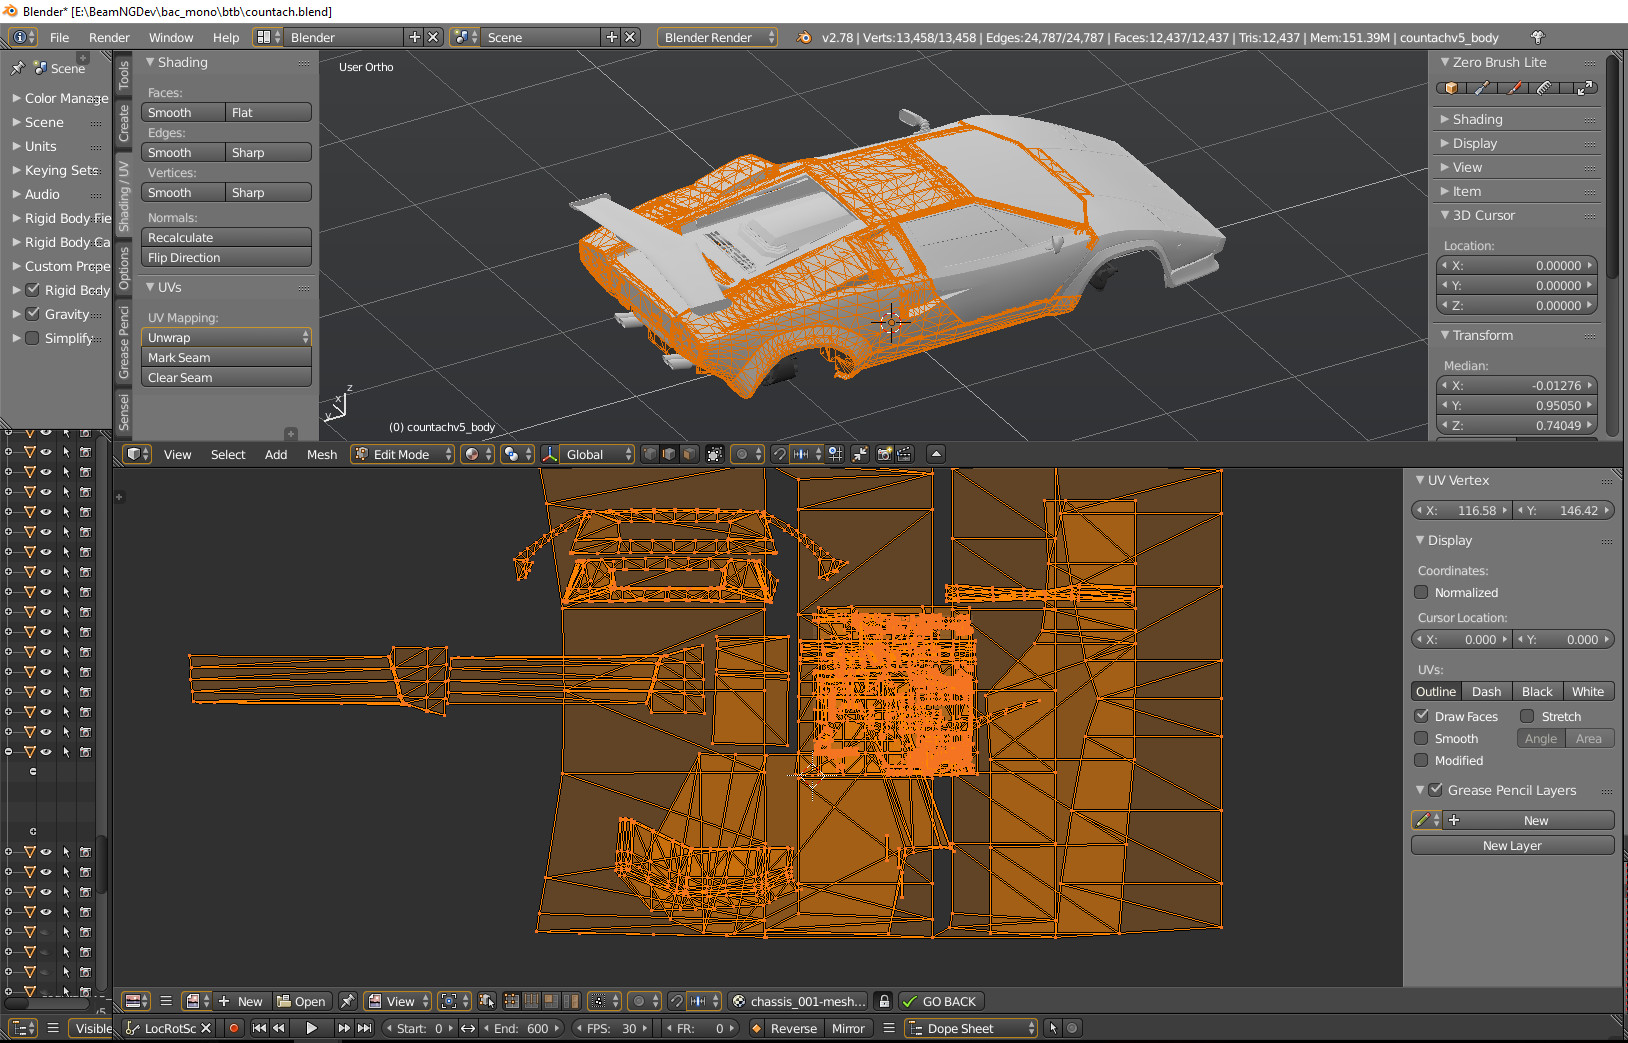Click the OpenGL render camera icon
This screenshot has width=1628, height=1043.
point(884,454)
